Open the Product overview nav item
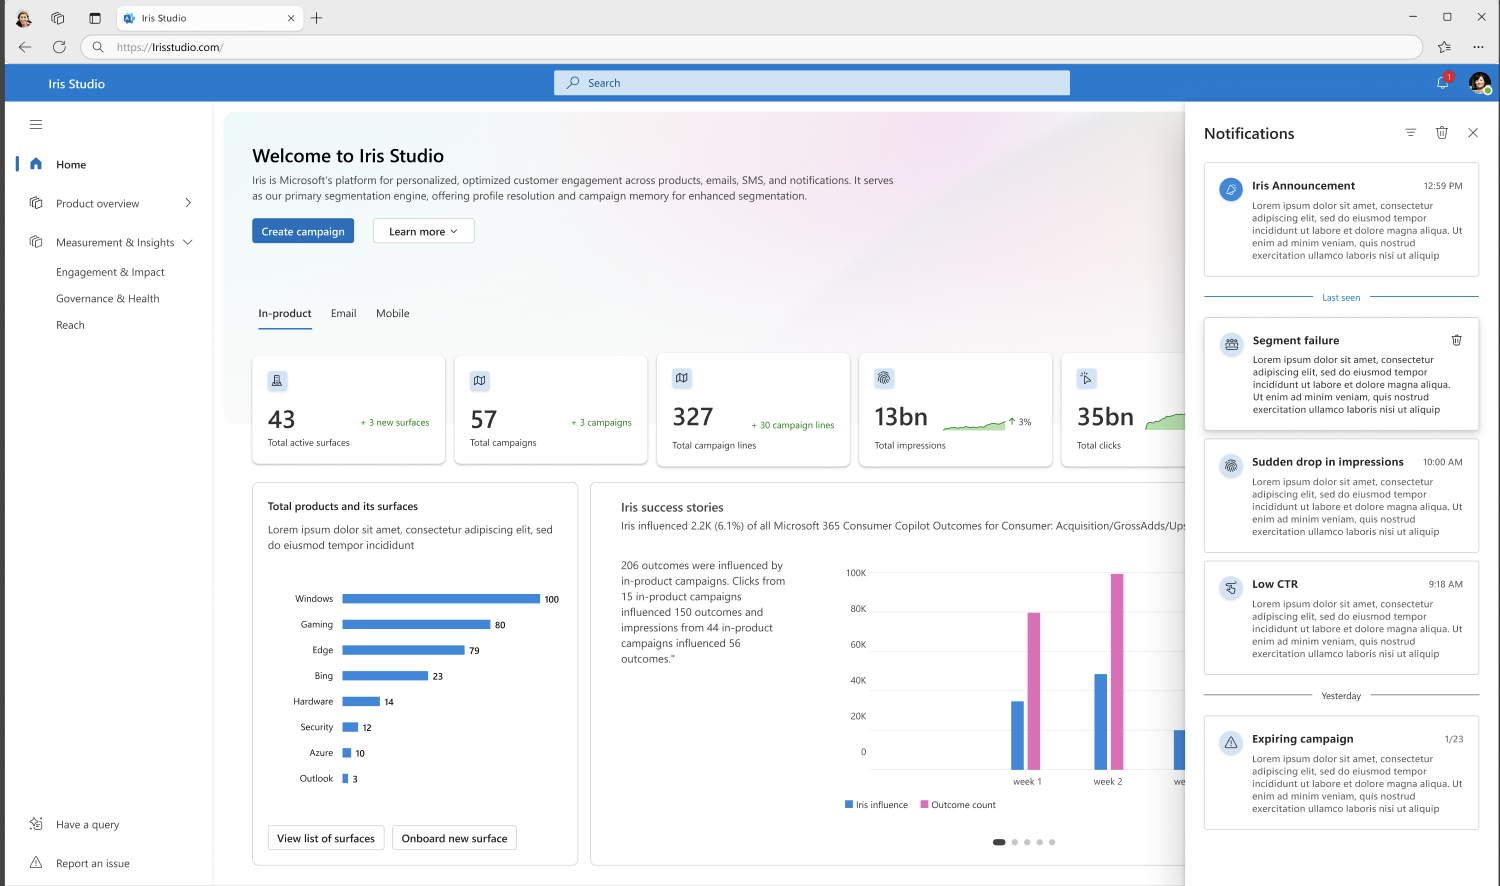 98,203
